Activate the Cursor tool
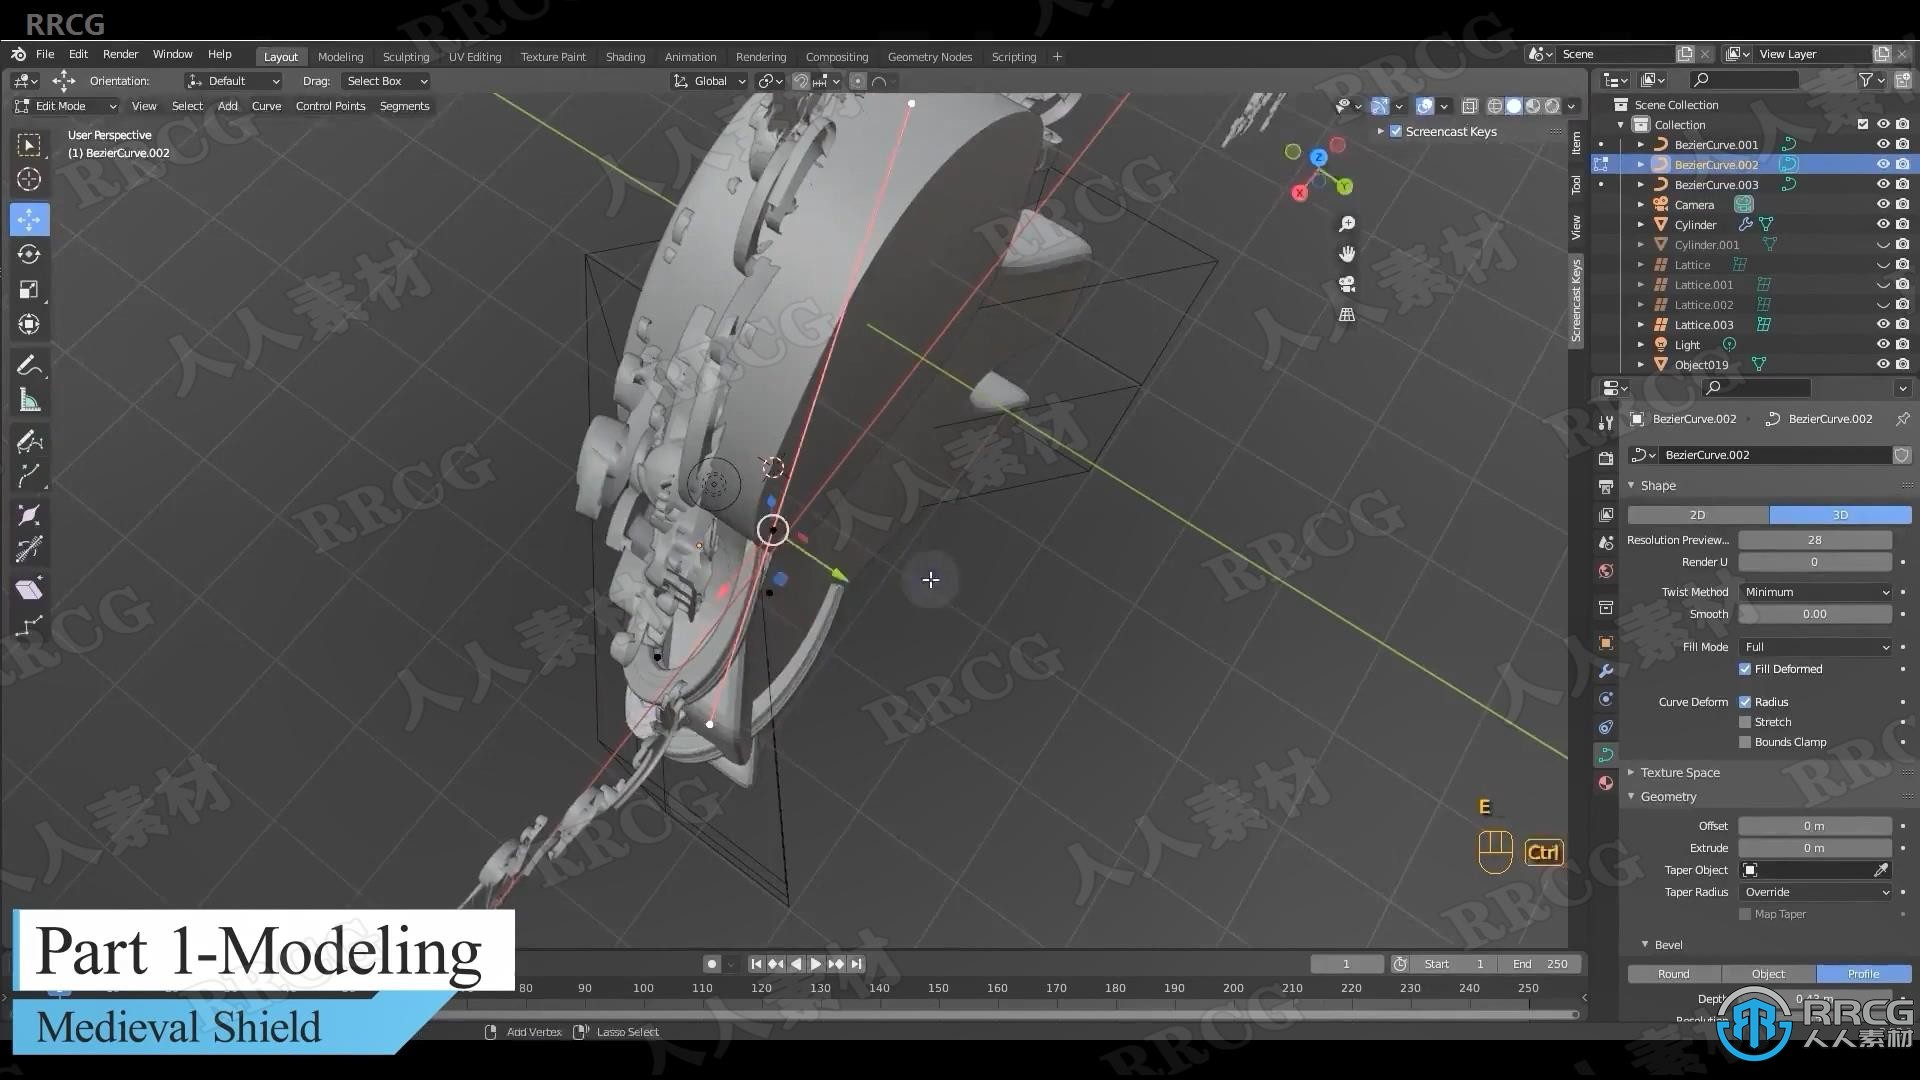Image resolution: width=1920 pixels, height=1080 pixels. [29, 180]
